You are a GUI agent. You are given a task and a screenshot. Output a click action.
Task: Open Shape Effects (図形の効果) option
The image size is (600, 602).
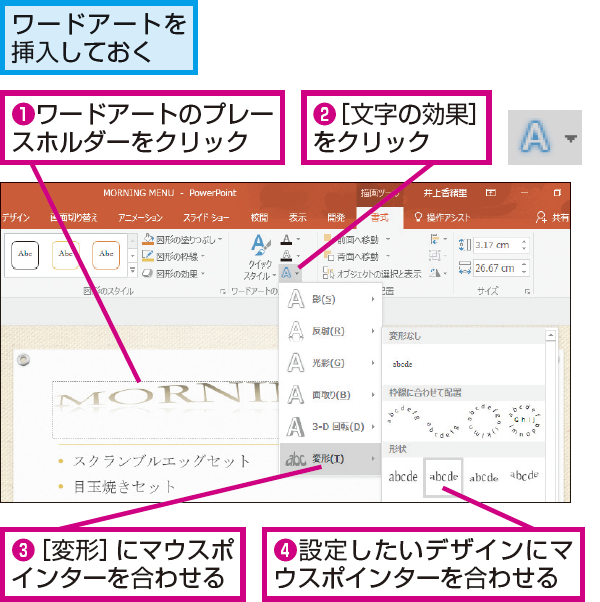pyautogui.click(x=173, y=273)
